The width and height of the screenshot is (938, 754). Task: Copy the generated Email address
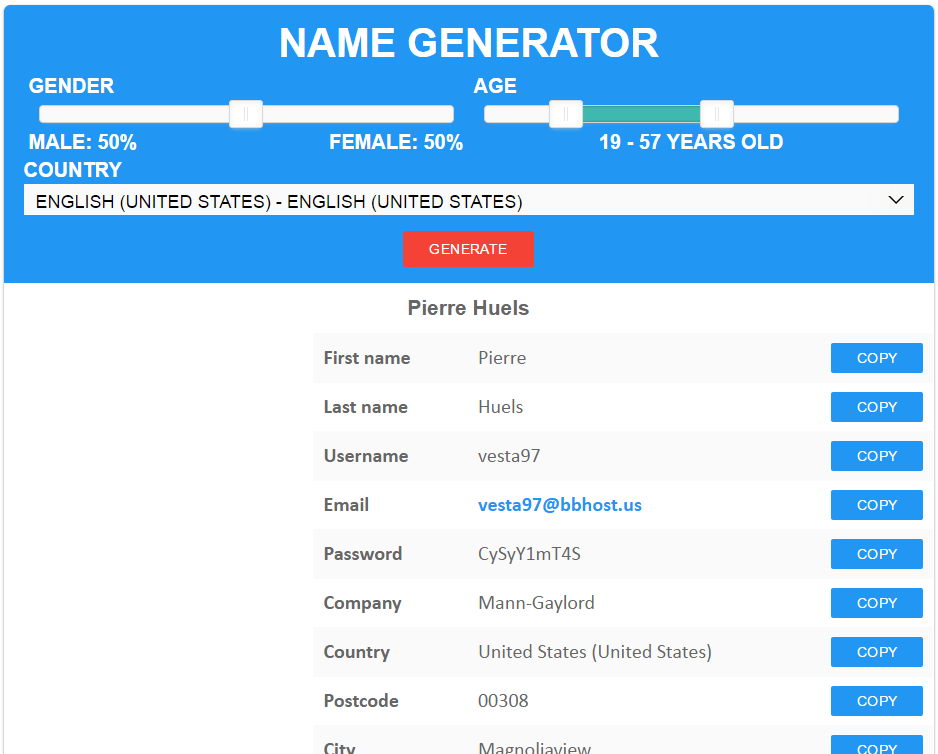point(876,505)
